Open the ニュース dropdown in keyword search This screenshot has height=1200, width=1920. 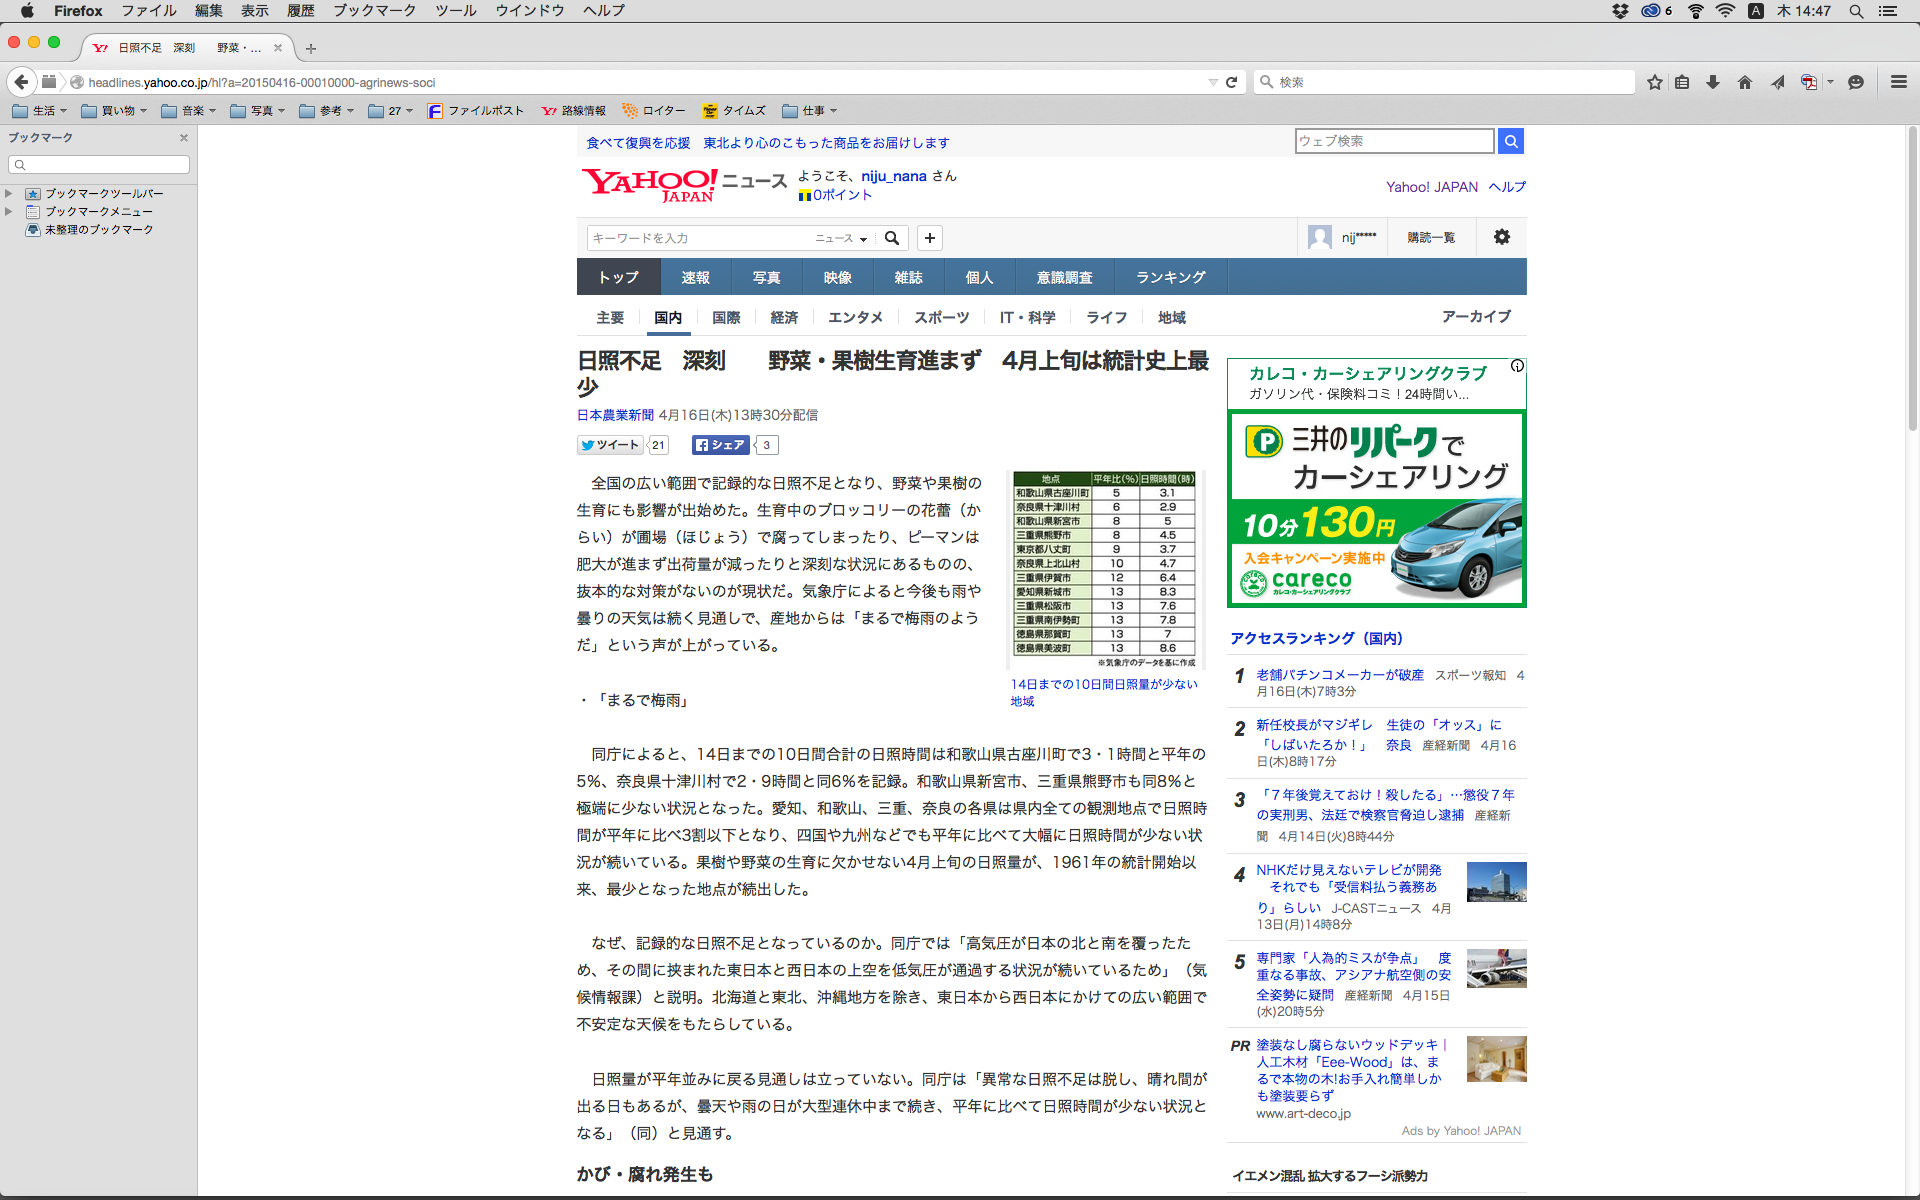(841, 238)
